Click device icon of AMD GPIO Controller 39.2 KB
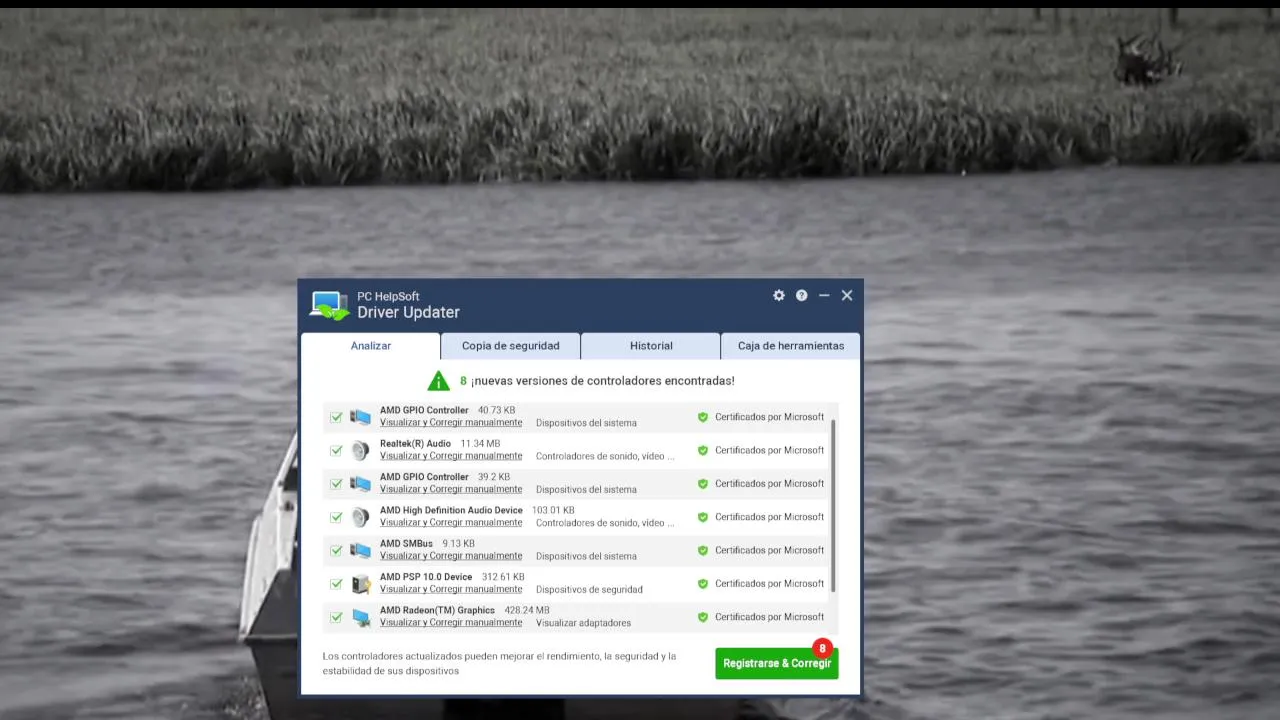Viewport: 1280px width, 720px height. [360, 484]
